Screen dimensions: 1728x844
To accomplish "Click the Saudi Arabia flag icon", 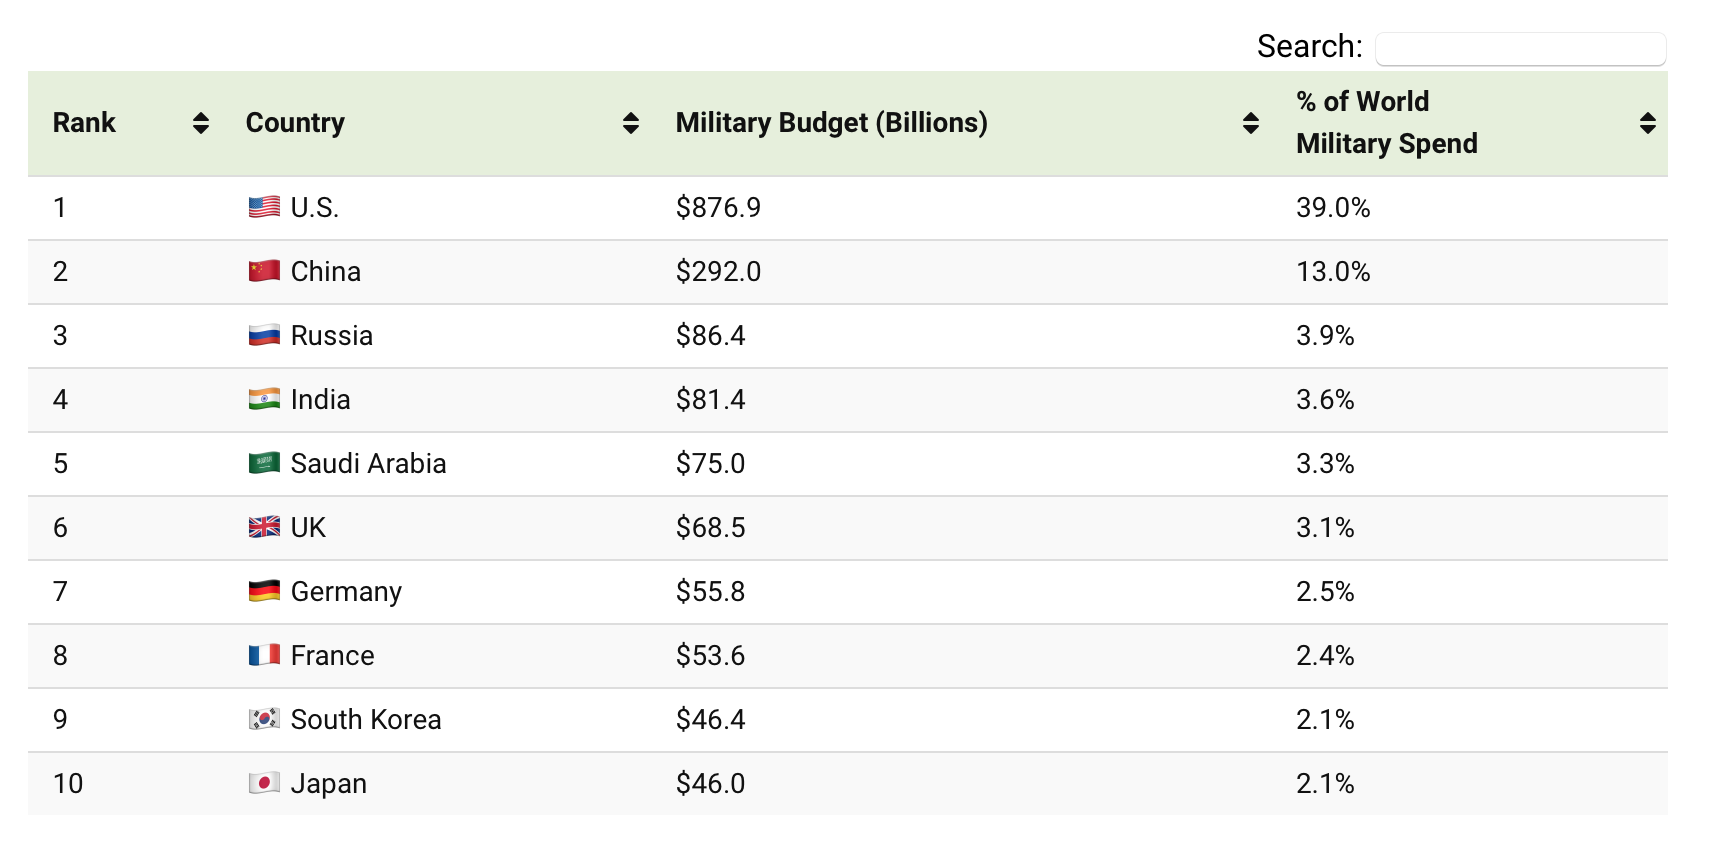I will [264, 463].
